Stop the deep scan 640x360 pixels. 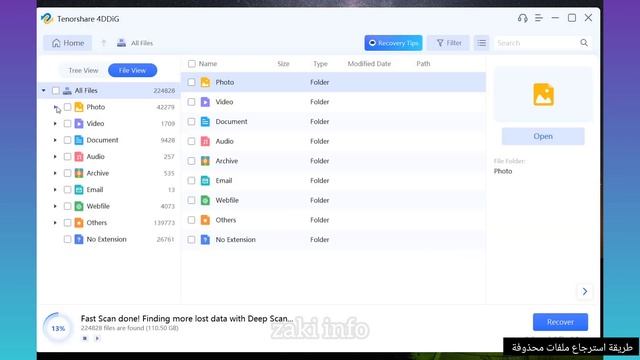85,338
